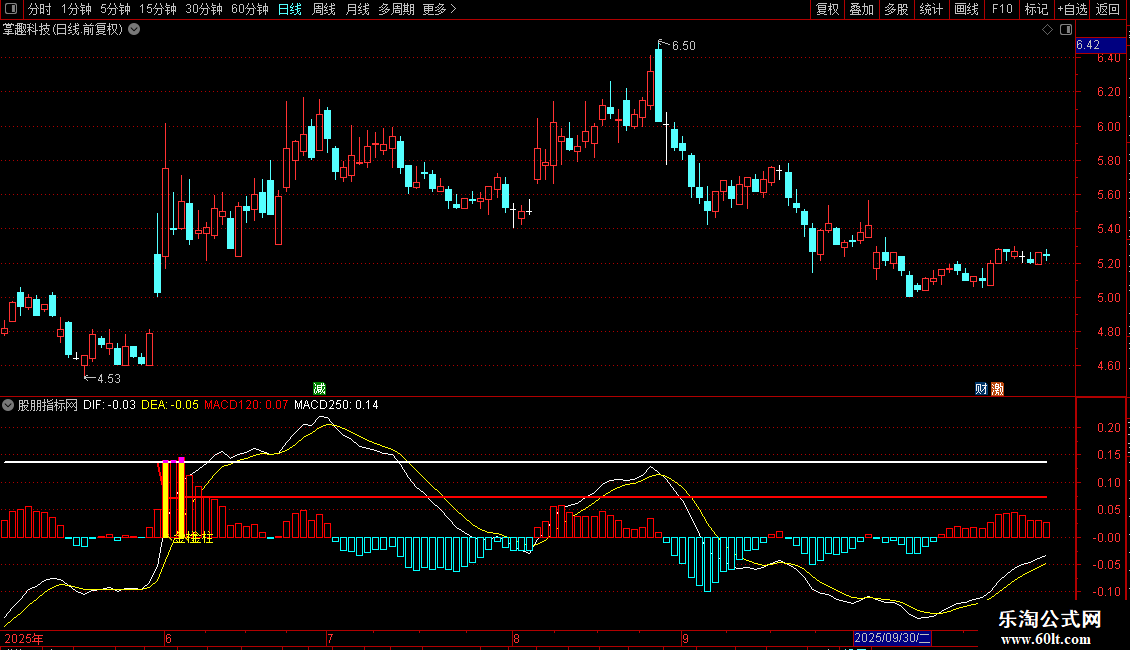This screenshot has height=650, width=1130.
Task: Click the 金柱 label on the indicator
Action: (x=193, y=538)
